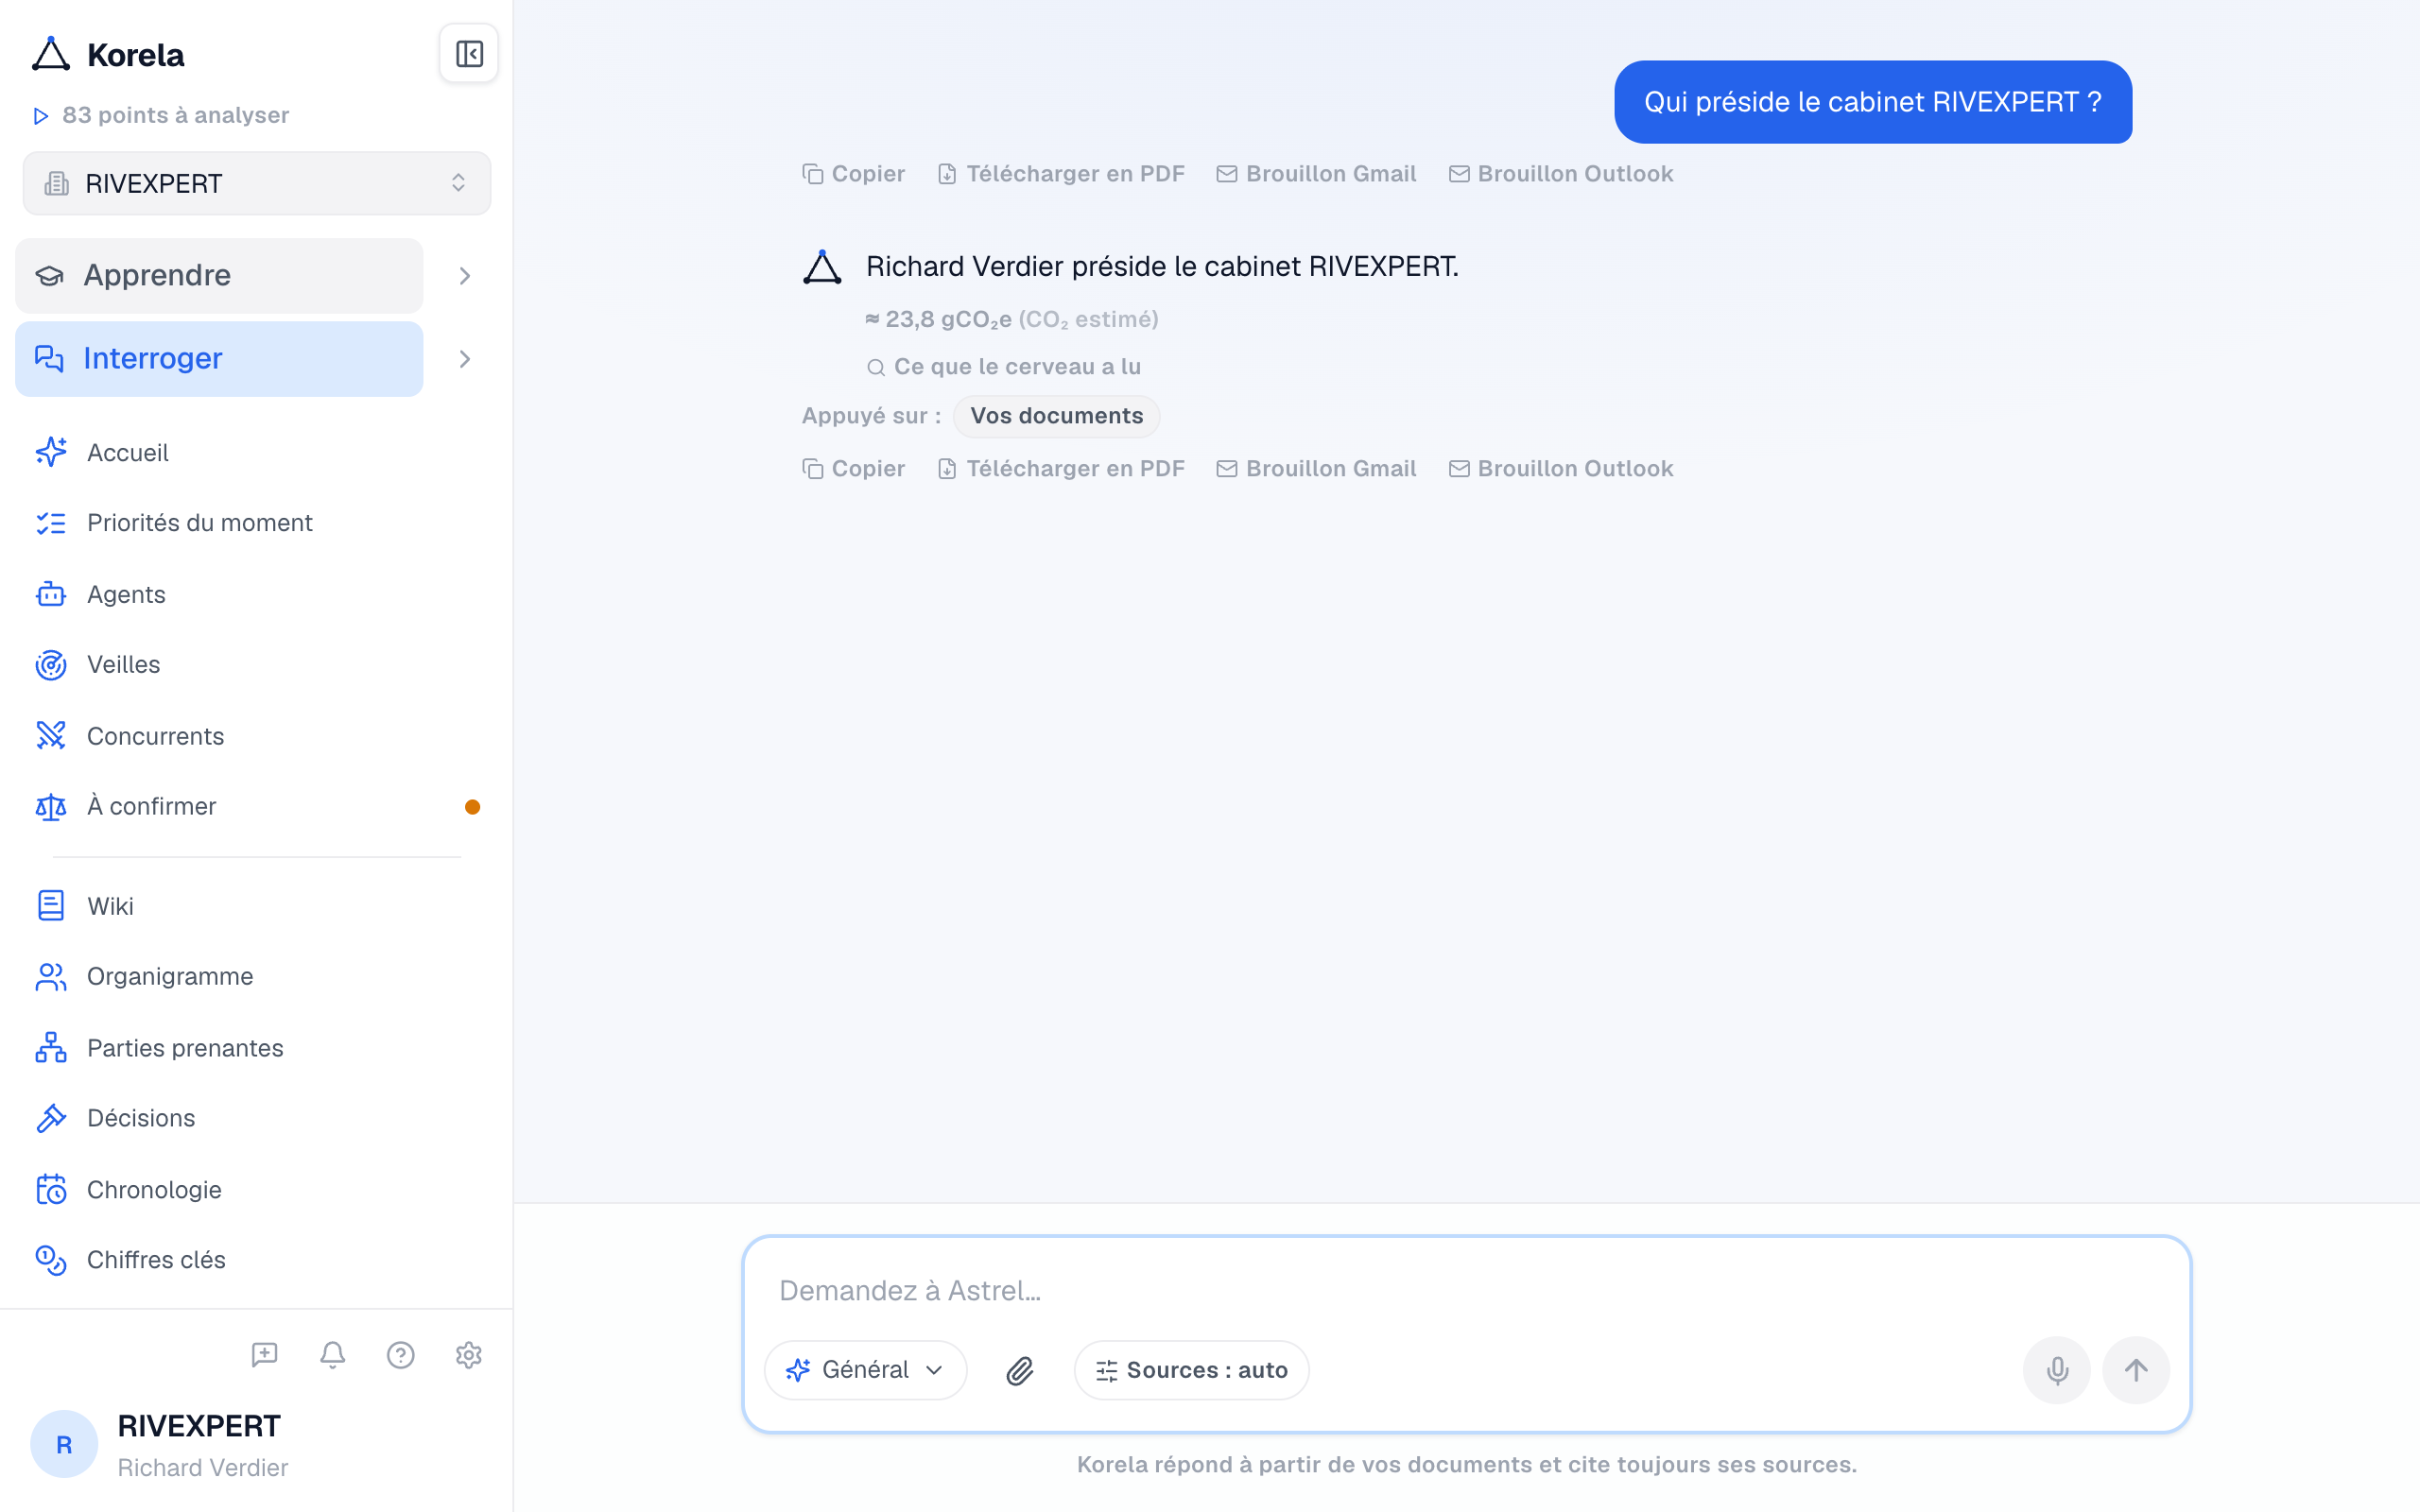Open the RIVEXPERT workspace selector

(x=257, y=183)
